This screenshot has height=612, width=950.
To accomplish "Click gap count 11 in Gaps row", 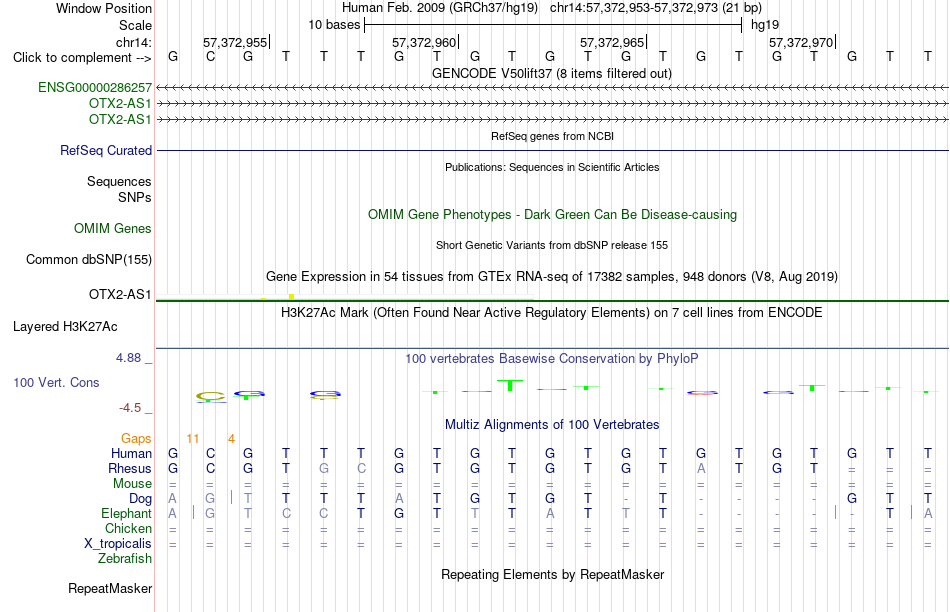I will pos(193,439).
